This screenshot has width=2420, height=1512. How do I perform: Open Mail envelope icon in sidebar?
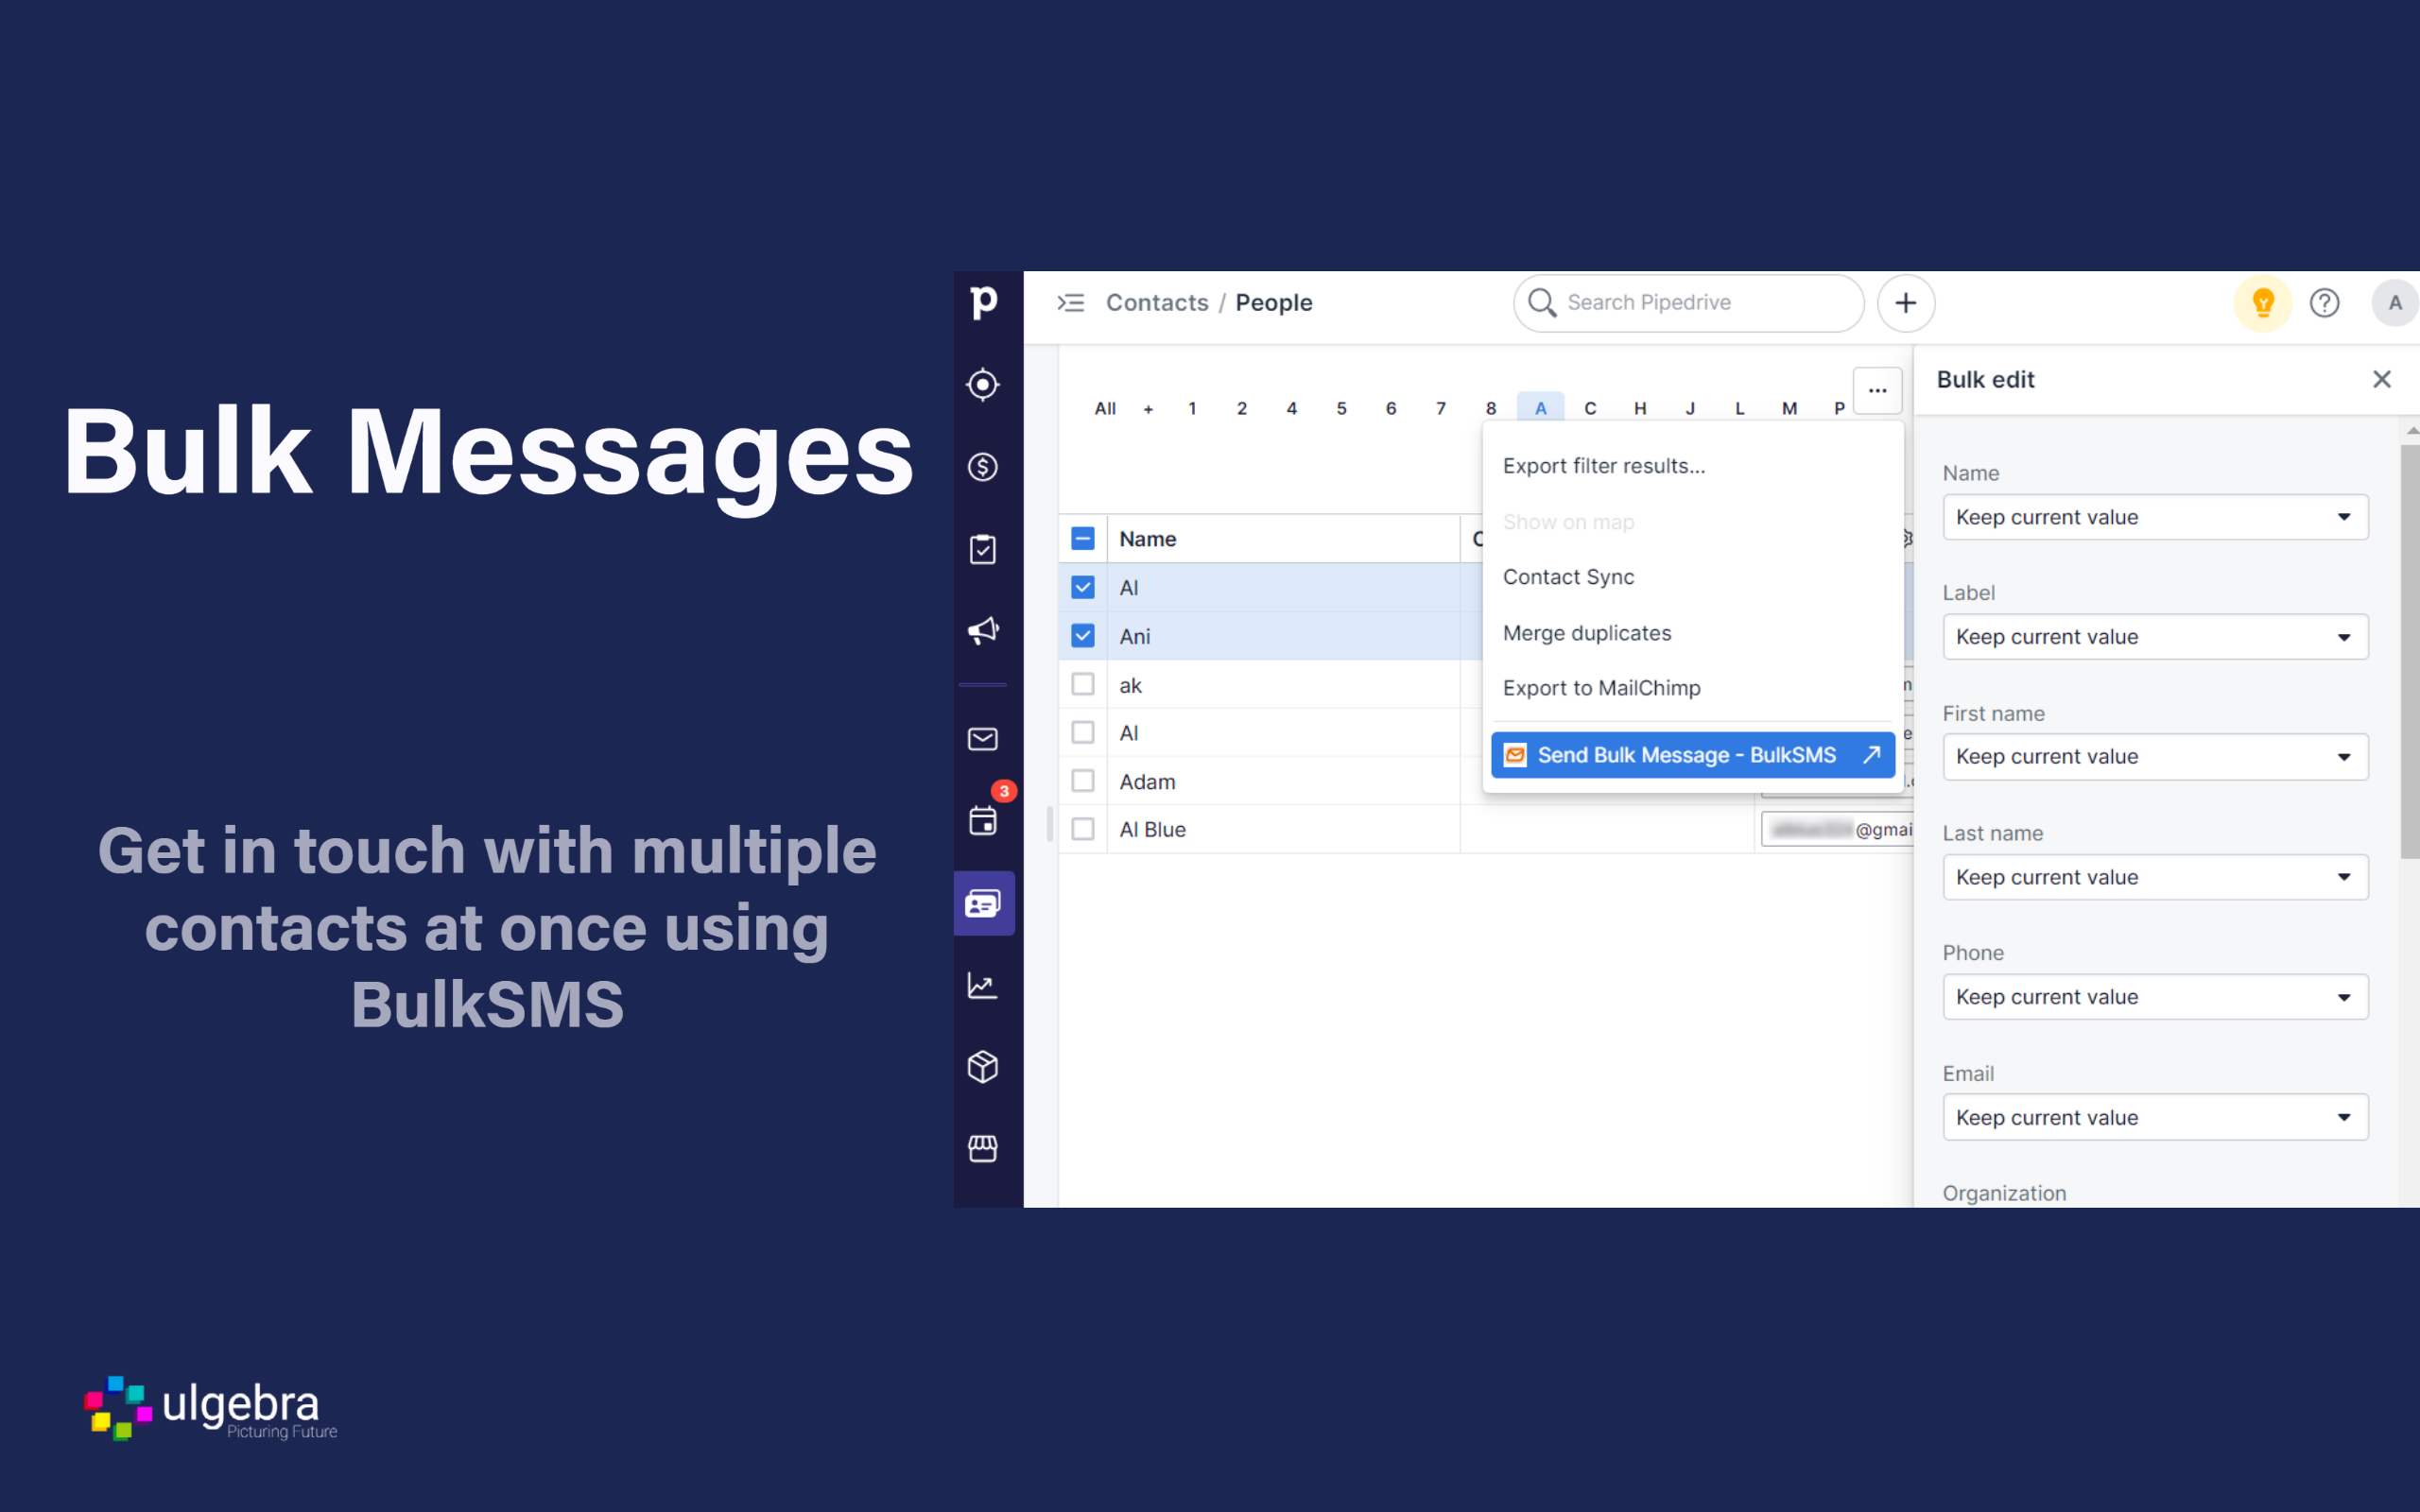(983, 739)
